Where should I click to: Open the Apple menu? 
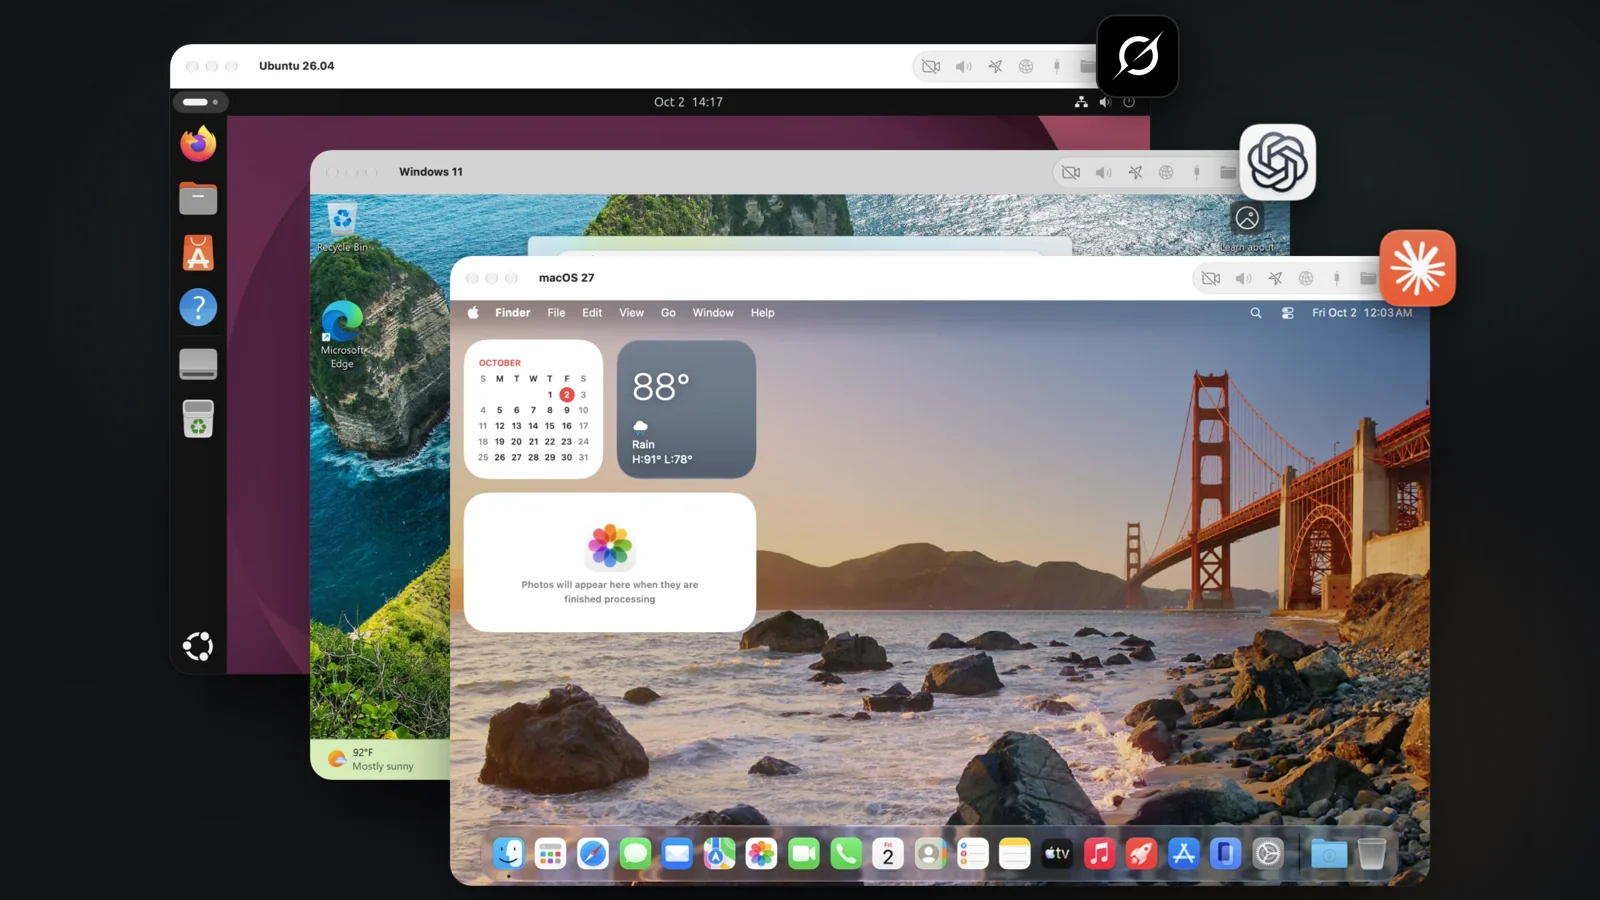pyautogui.click(x=473, y=313)
